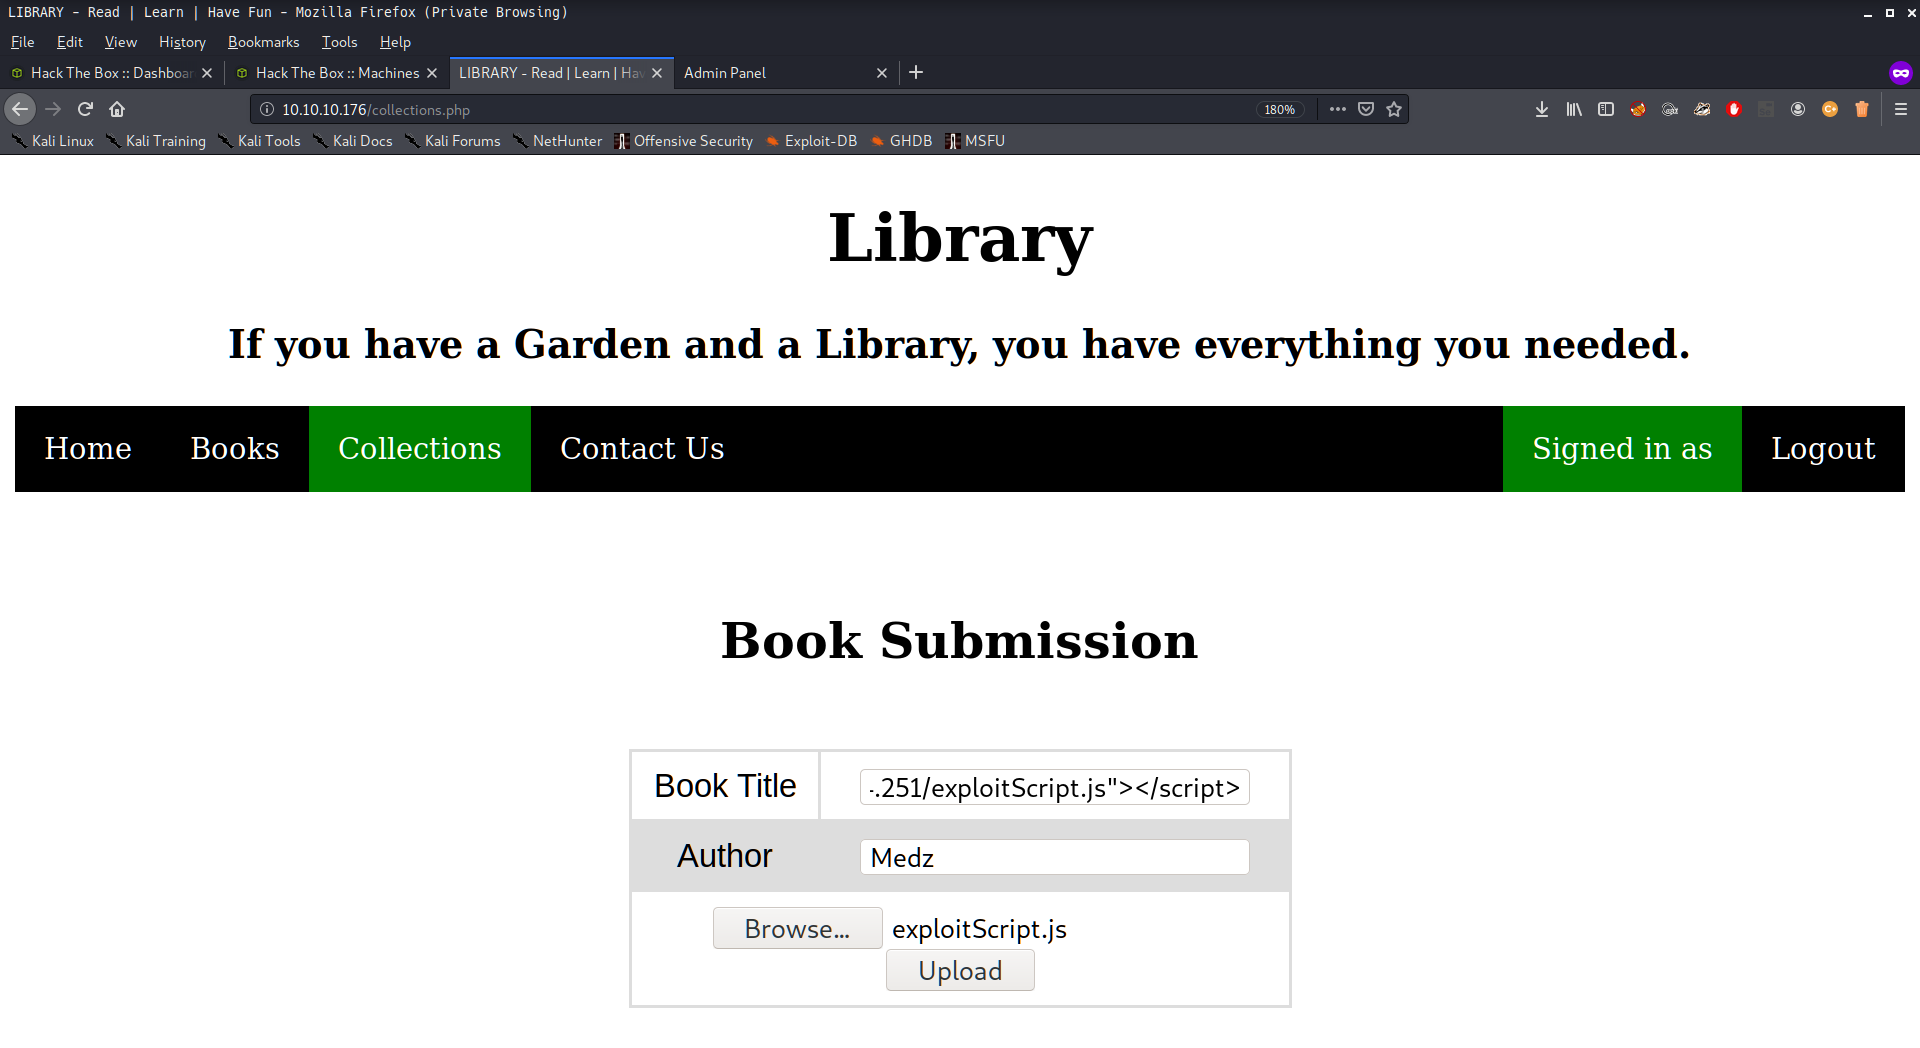Image resolution: width=1920 pixels, height=1048 pixels.
Task: Open the Kali Linux bookmark
Action: (52, 141)
